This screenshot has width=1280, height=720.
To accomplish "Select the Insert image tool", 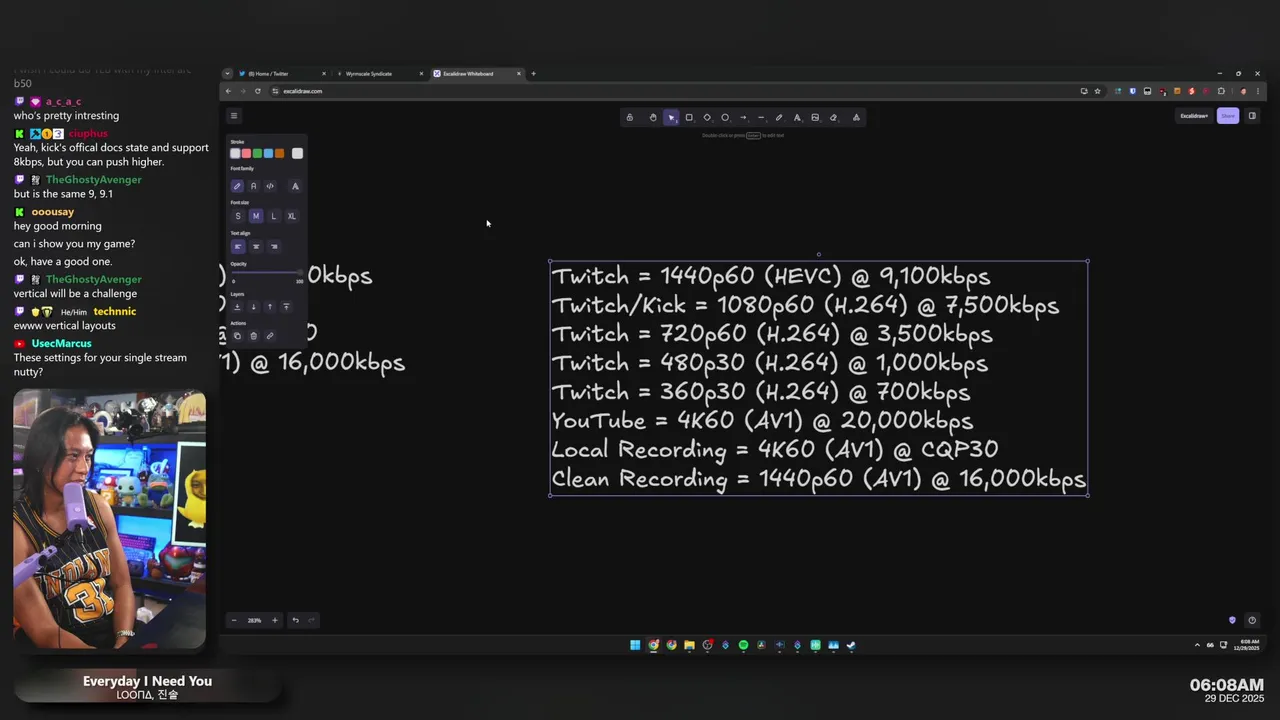I will coord(815,117).
